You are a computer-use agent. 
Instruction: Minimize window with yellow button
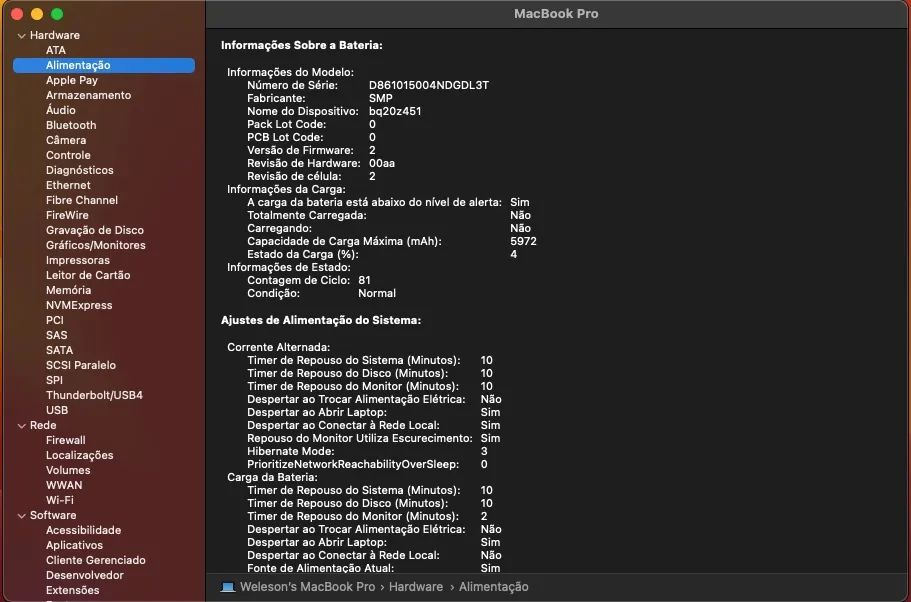[x=37, y=14]
